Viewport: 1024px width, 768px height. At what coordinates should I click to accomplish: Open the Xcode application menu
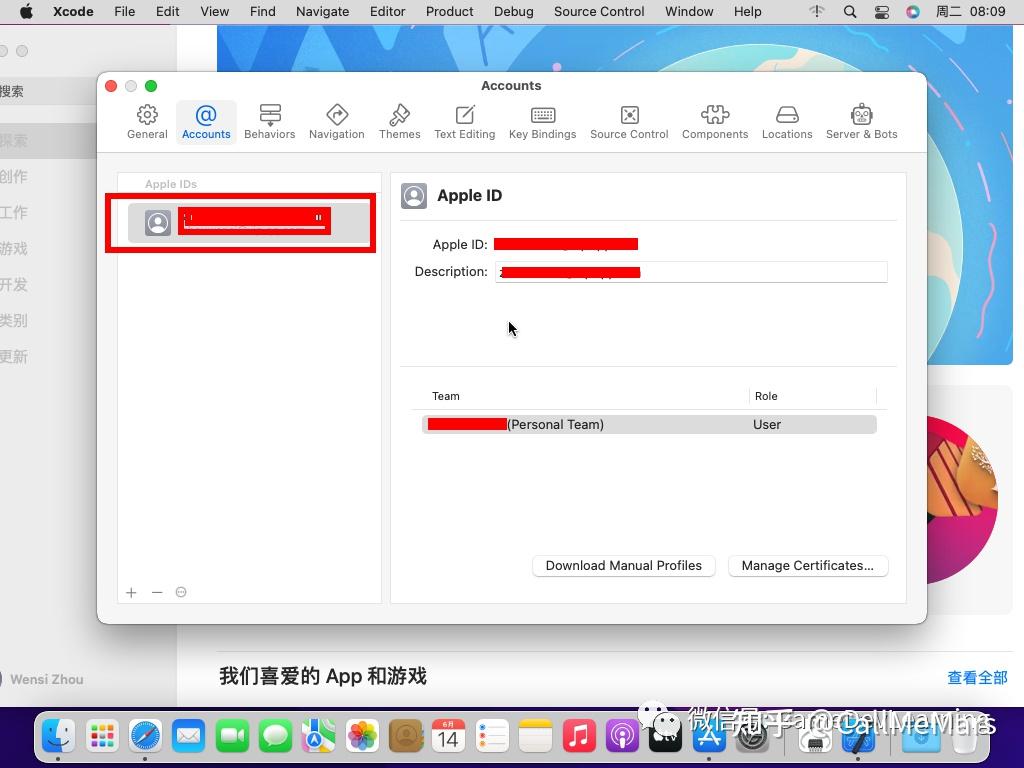(x=73, y=12)
